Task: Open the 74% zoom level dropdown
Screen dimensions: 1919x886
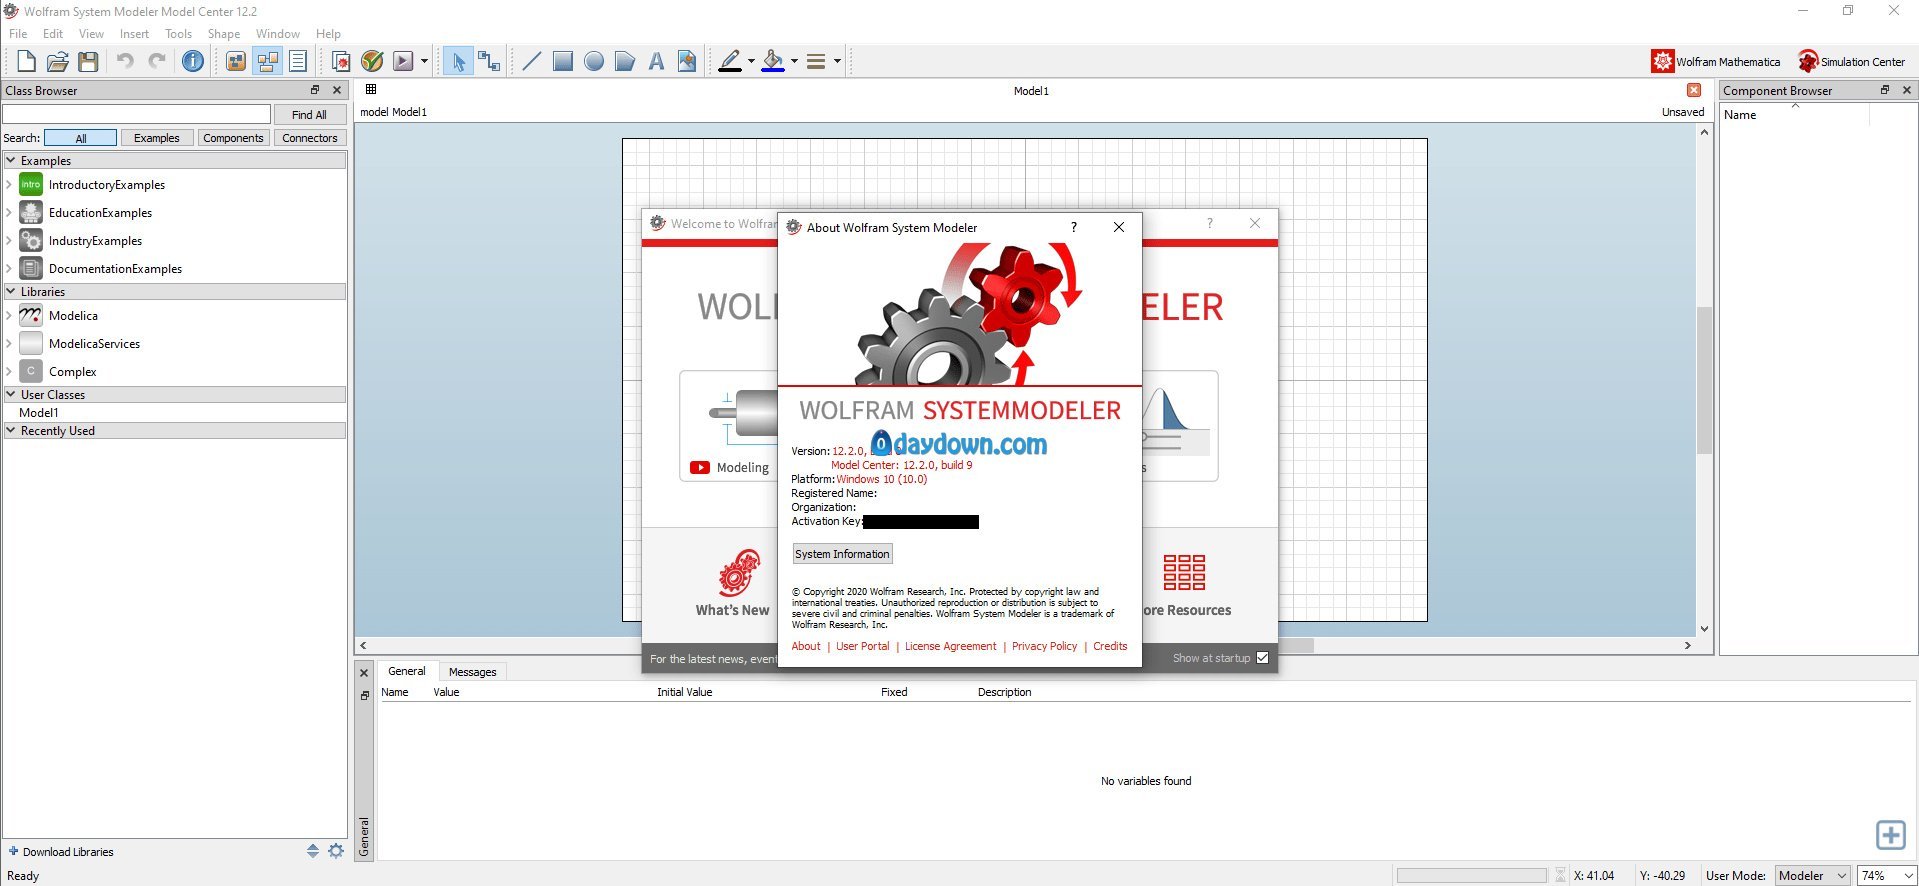Action: (x=1886, y=876)
